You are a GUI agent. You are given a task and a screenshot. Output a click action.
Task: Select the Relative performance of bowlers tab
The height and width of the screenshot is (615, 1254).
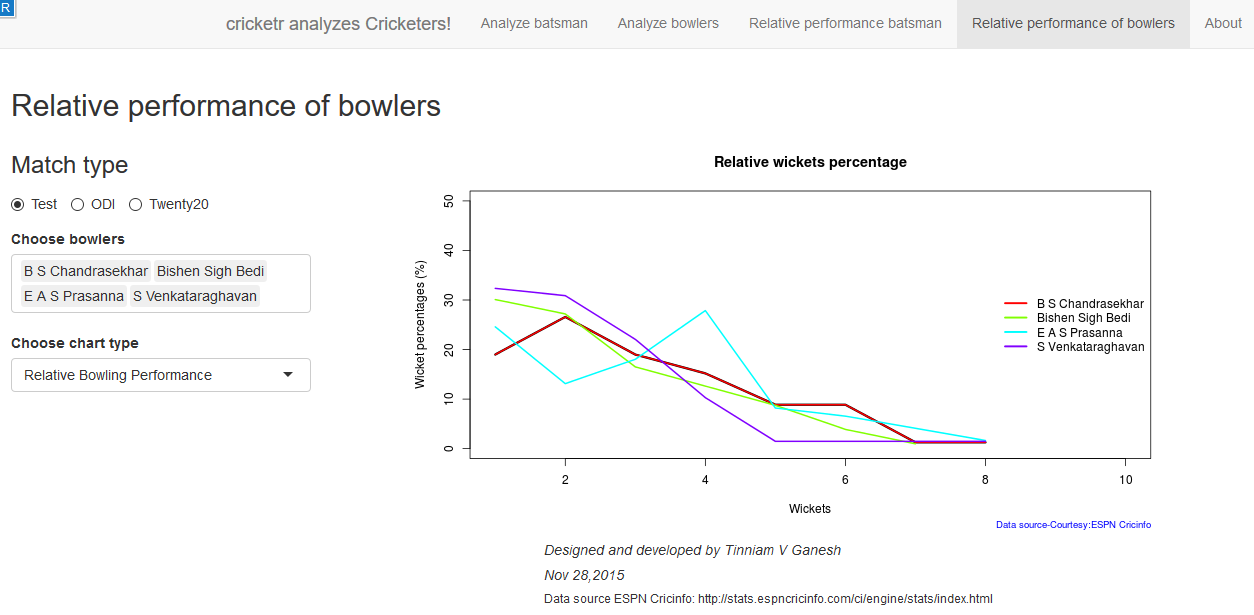click(x=1073, y=23)
